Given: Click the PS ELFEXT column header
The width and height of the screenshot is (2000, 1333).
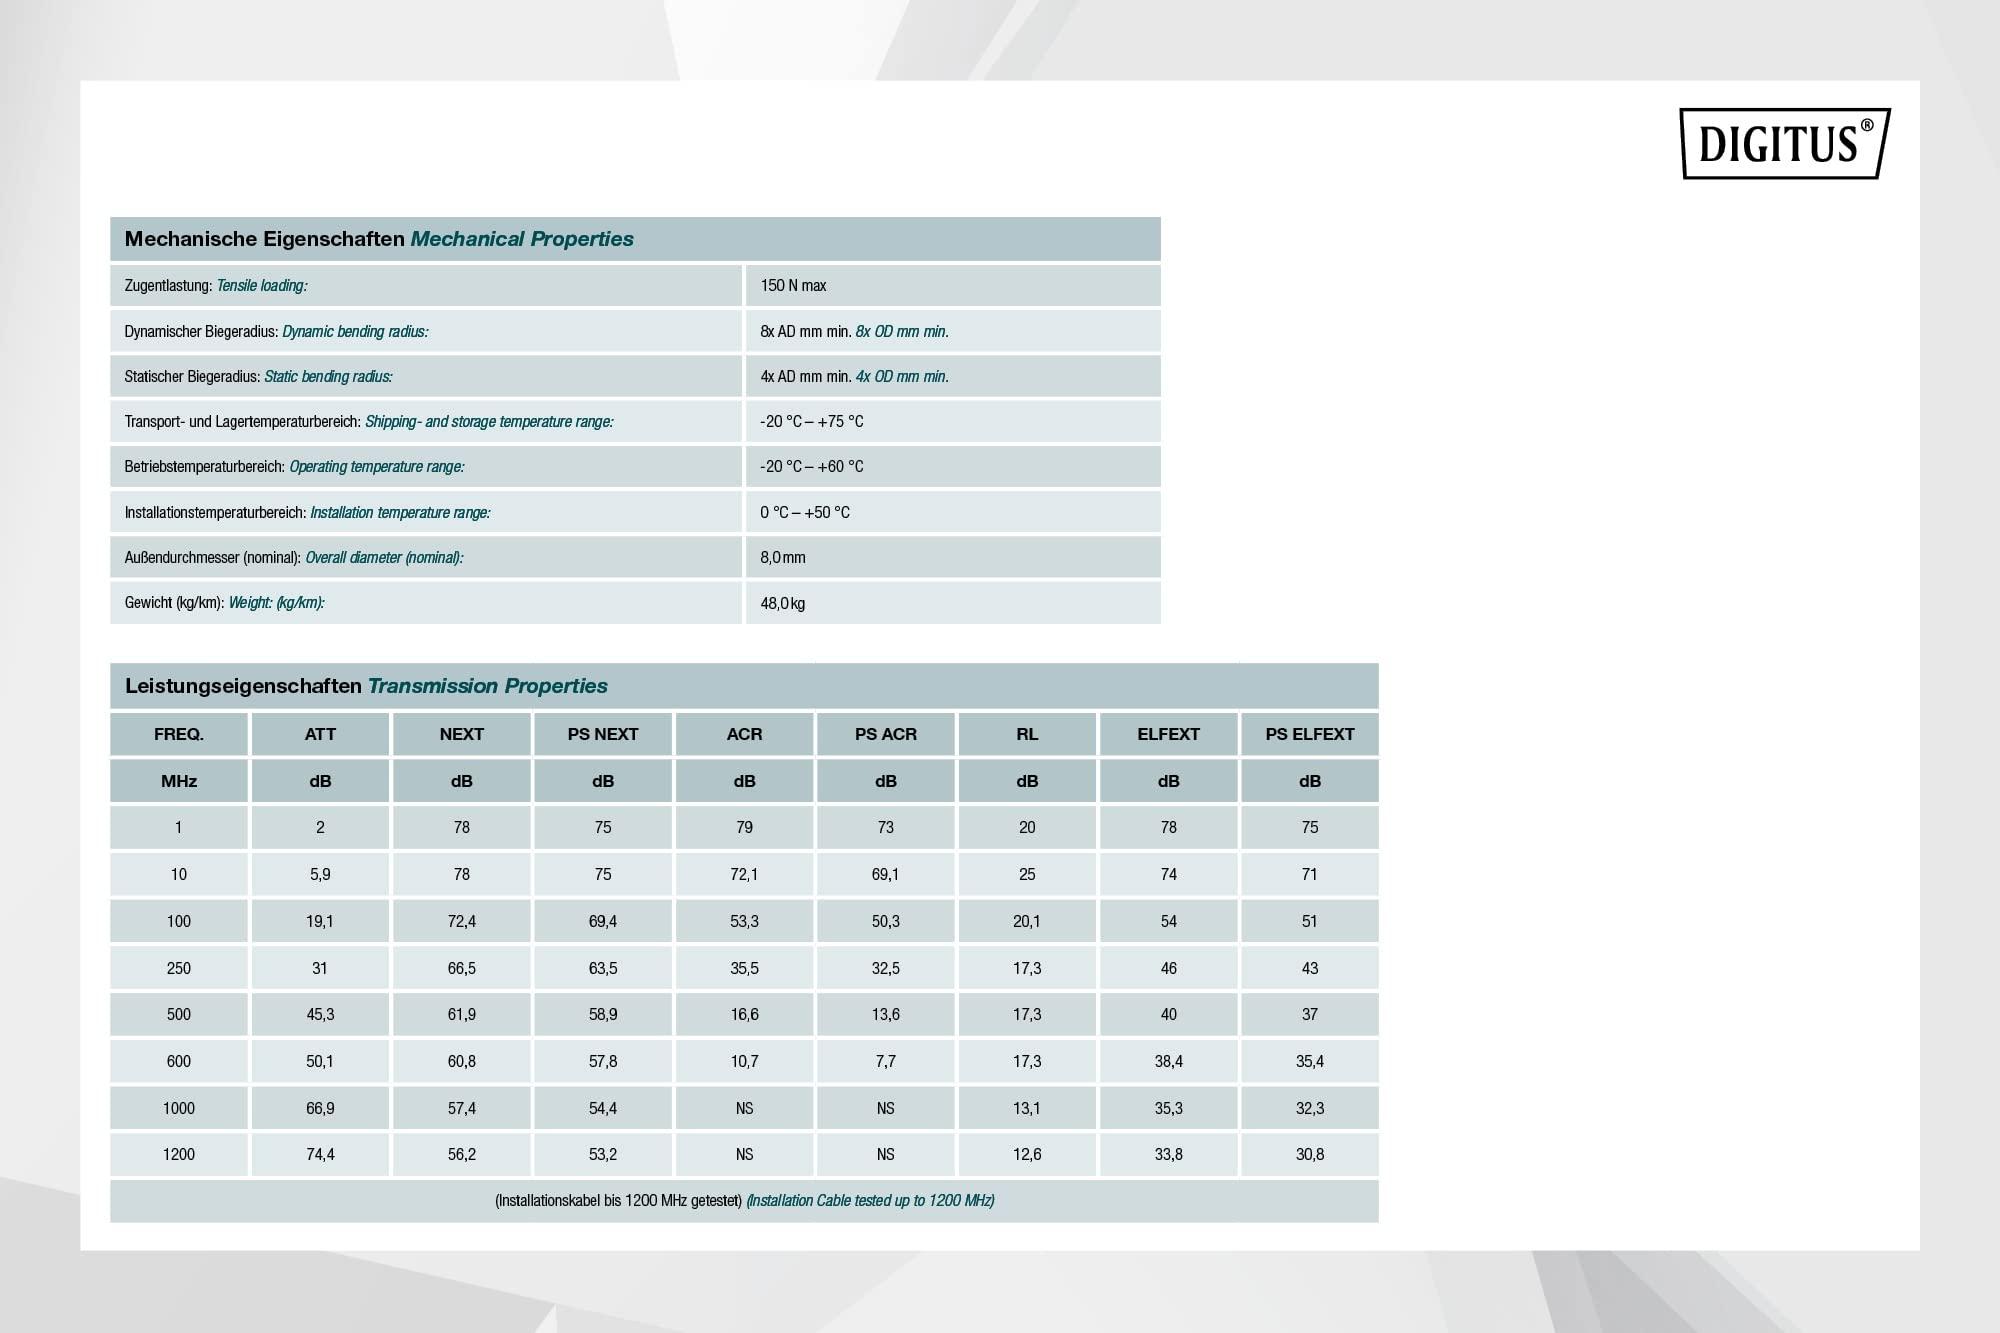Looking at the screenshot, I should click(x=1309, y=734).
